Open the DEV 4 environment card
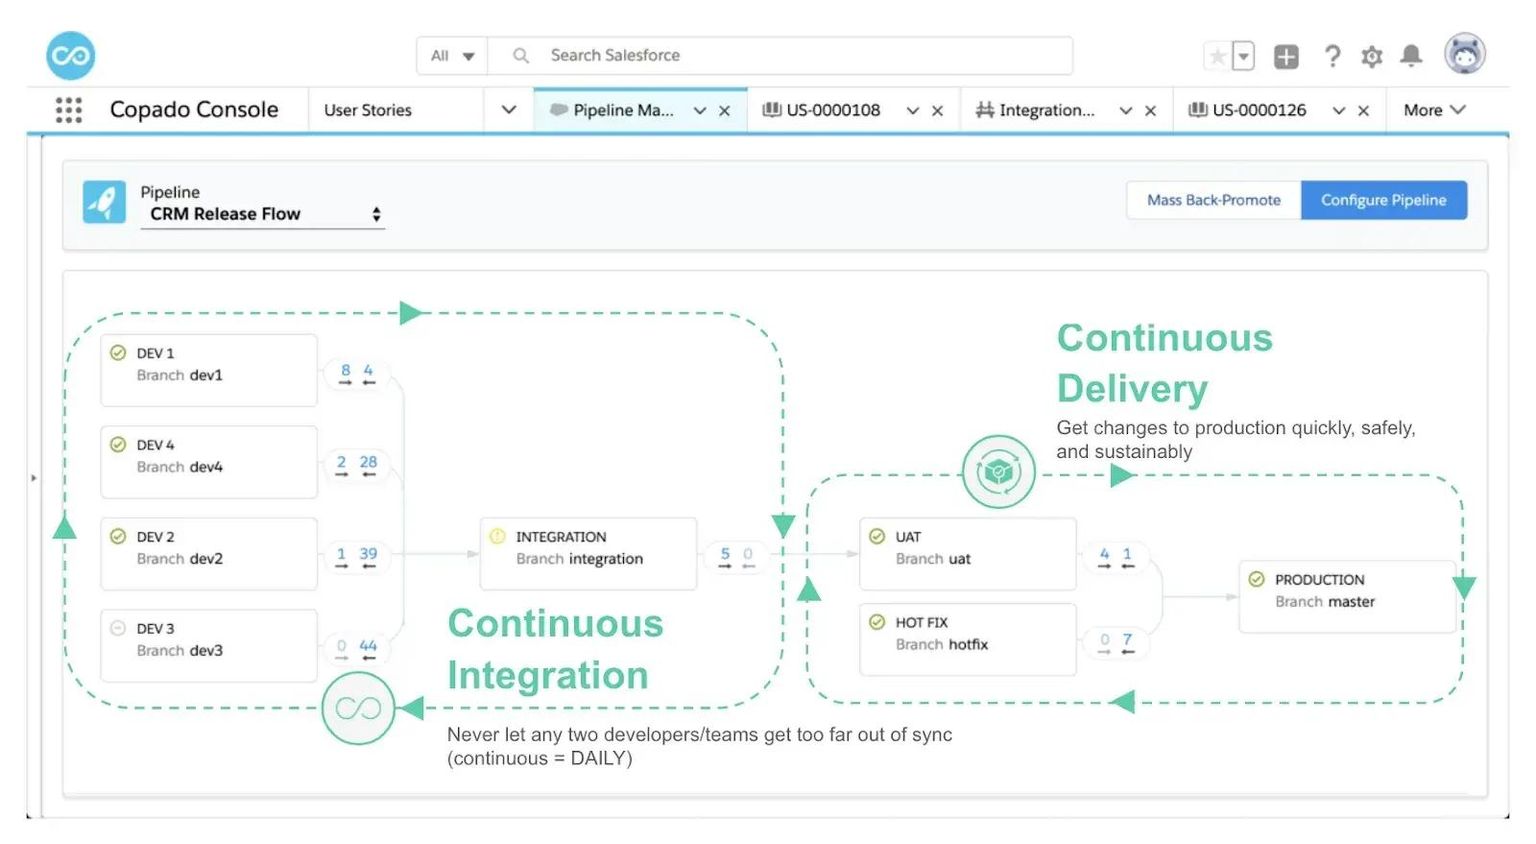Screen dimensions: 1536x844 [x=209, y=462]
